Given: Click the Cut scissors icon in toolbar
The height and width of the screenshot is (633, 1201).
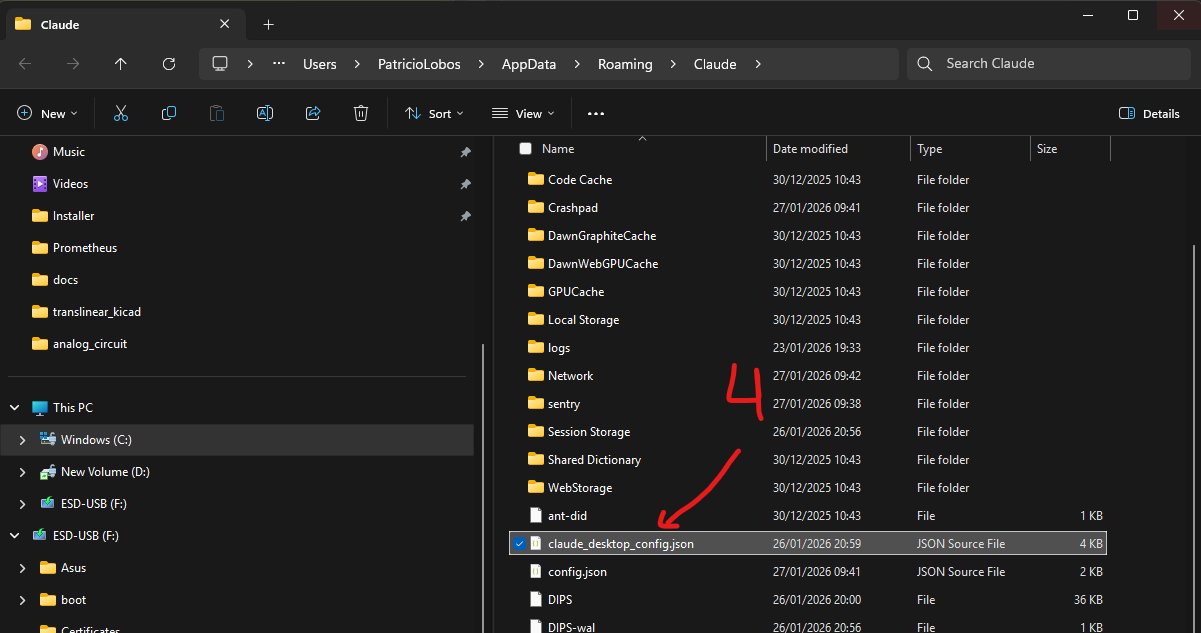Looking at the screenshot, I should (121, 114).
